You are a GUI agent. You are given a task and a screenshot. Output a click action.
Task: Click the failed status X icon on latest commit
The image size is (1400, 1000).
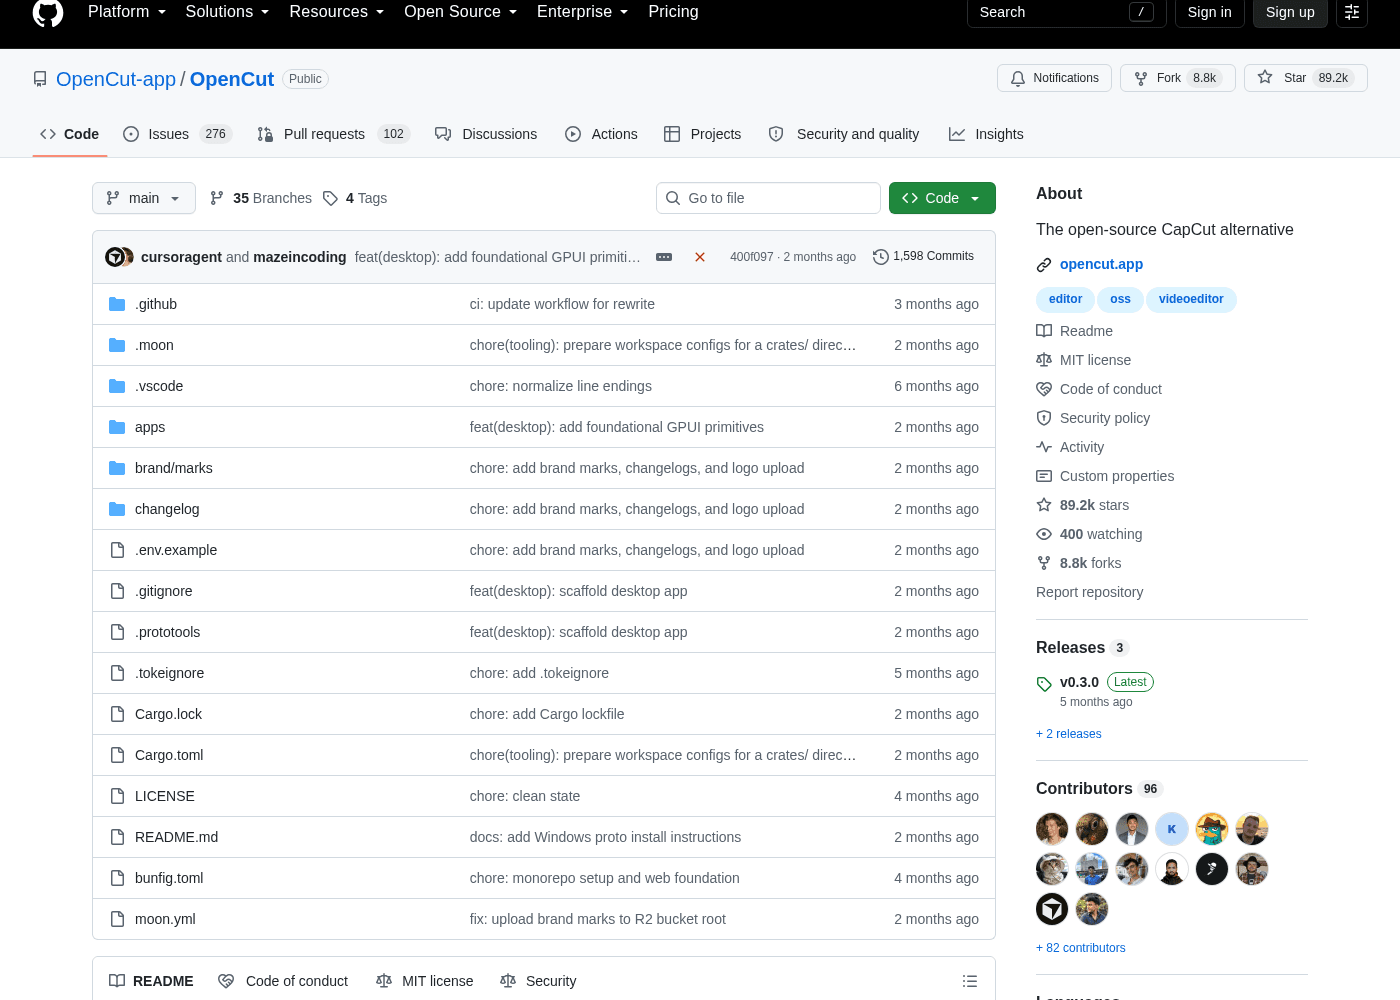tap(700, 257)
